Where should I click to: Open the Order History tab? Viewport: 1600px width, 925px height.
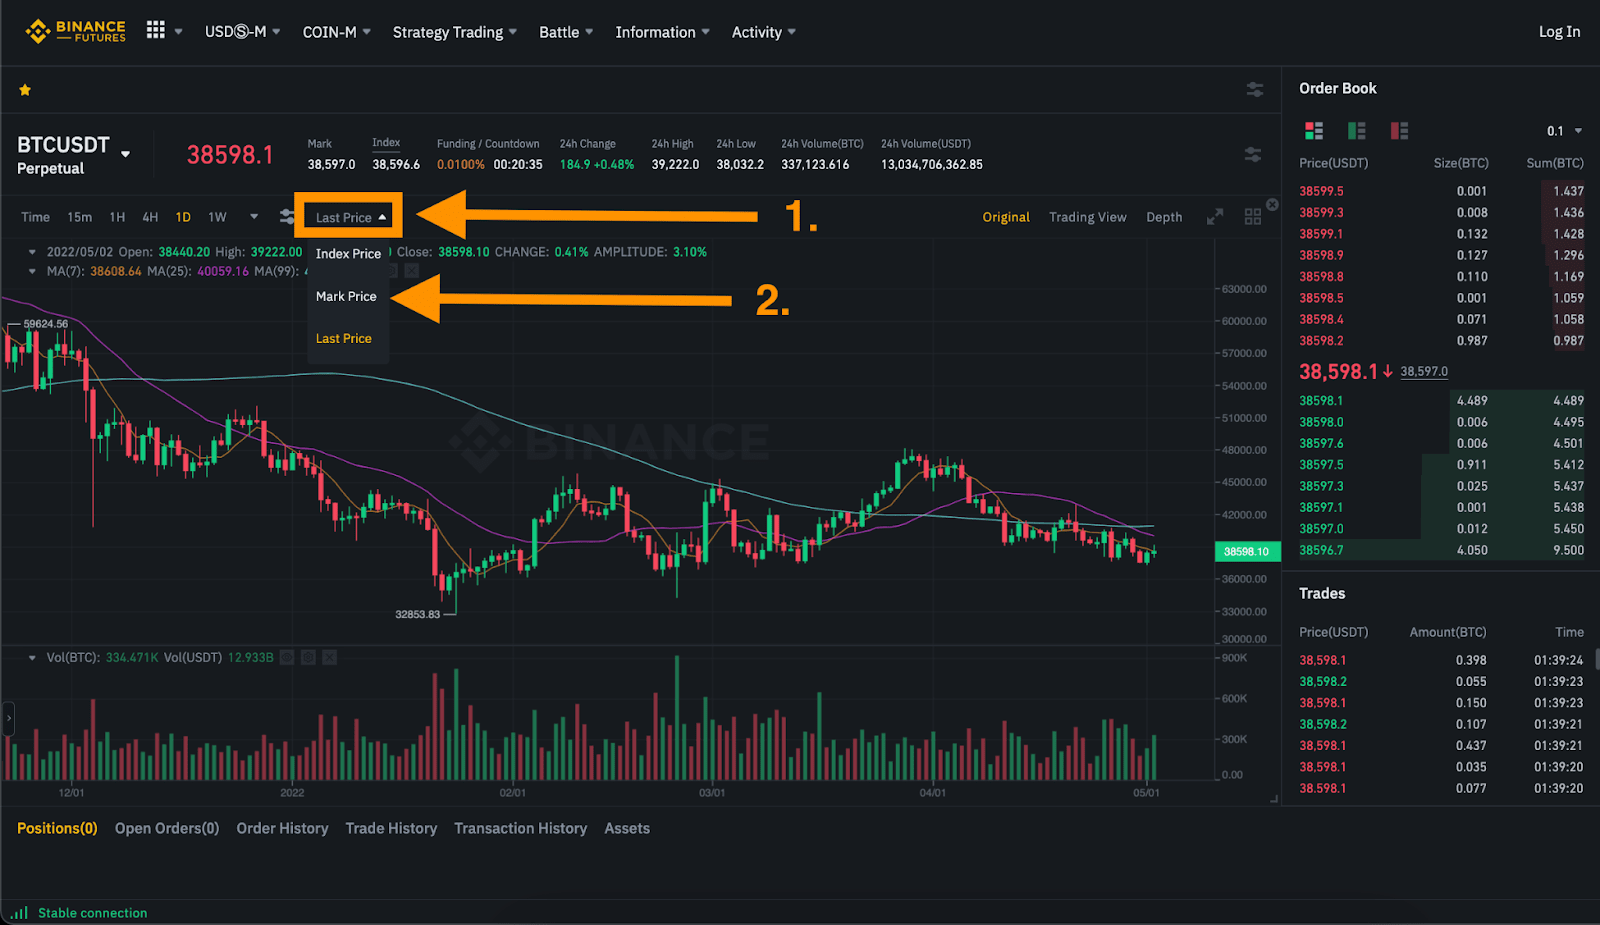point(282,828)
